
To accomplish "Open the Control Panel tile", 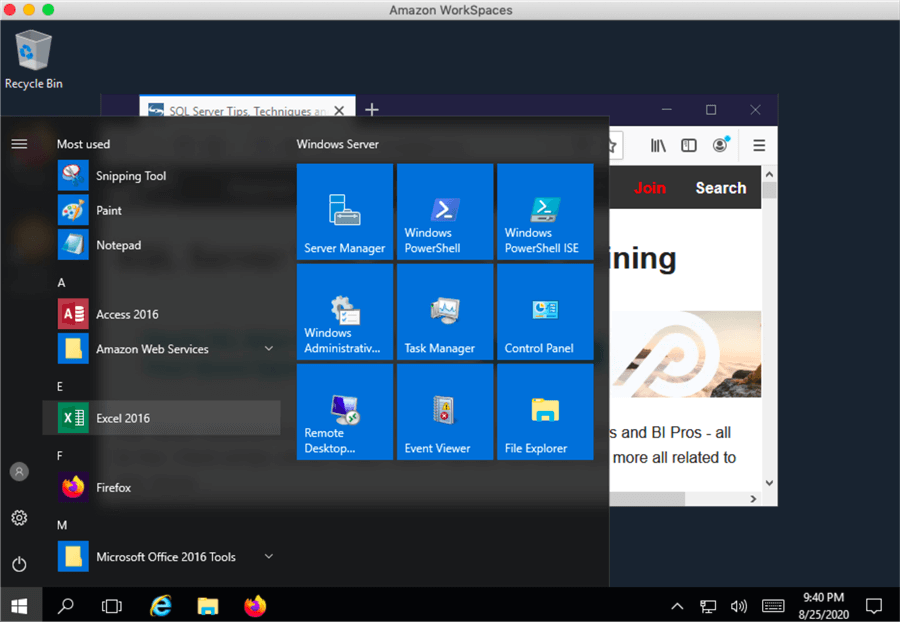I will pos(545,311).
